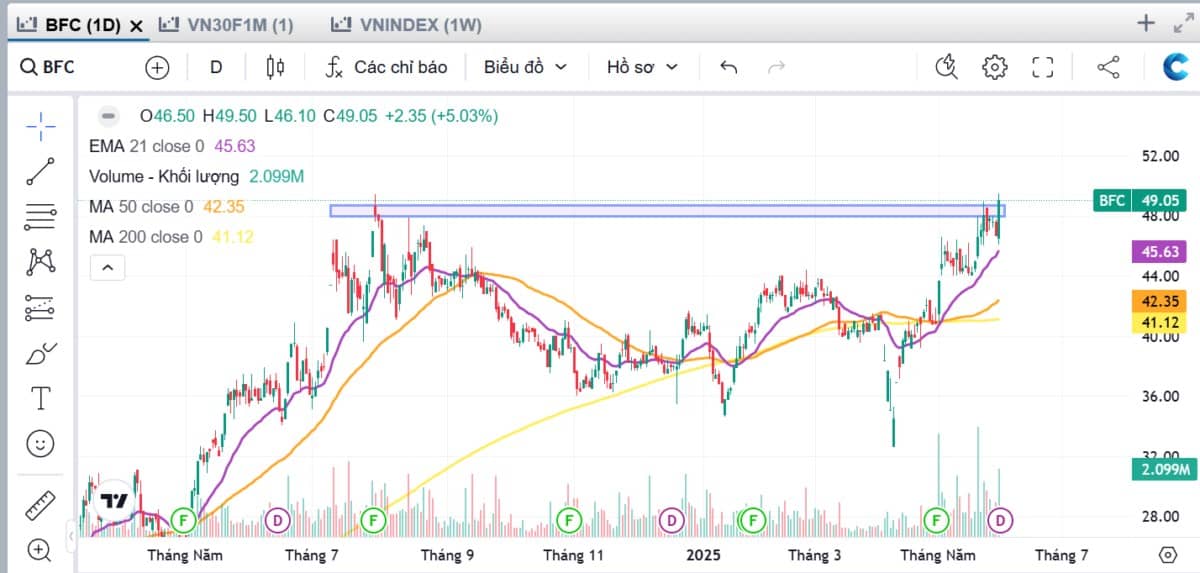
Task: Open Các chỉ báo indicators
Action: [x=387, y=67]
